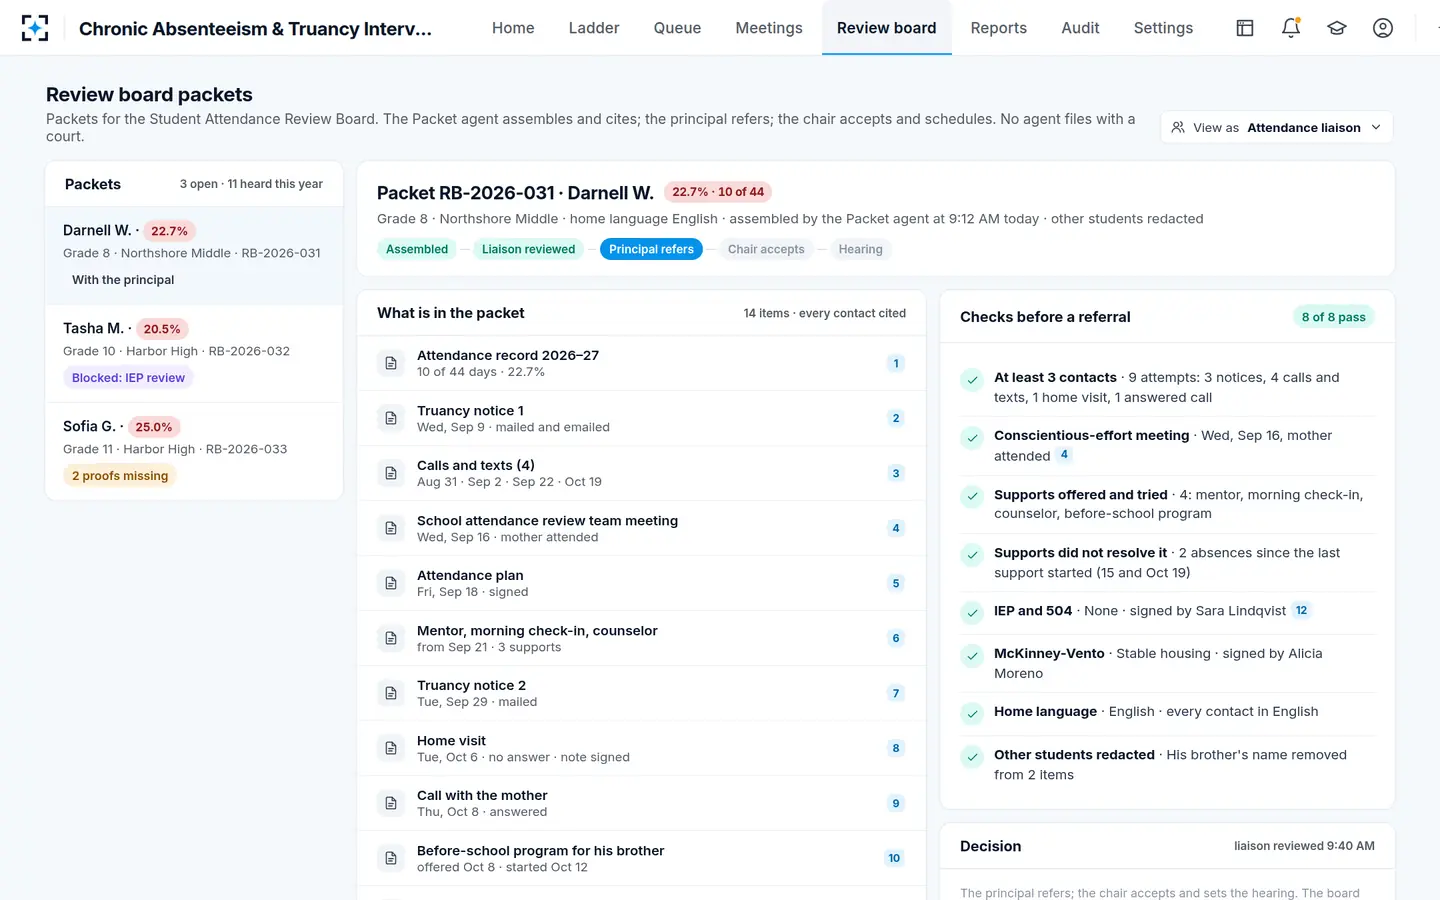
Task: Open the Queue tab
Action: pyautogui.click(x=677, y=28)
